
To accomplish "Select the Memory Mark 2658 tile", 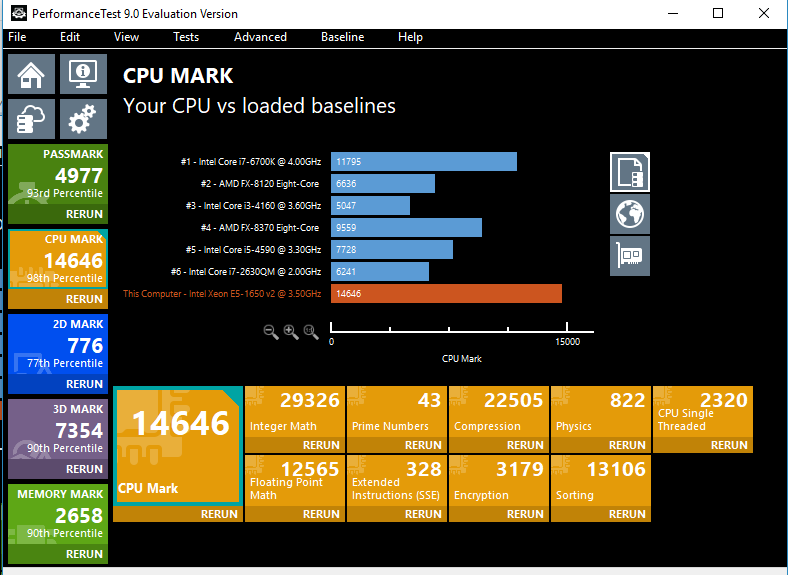I will pos(58,514).
